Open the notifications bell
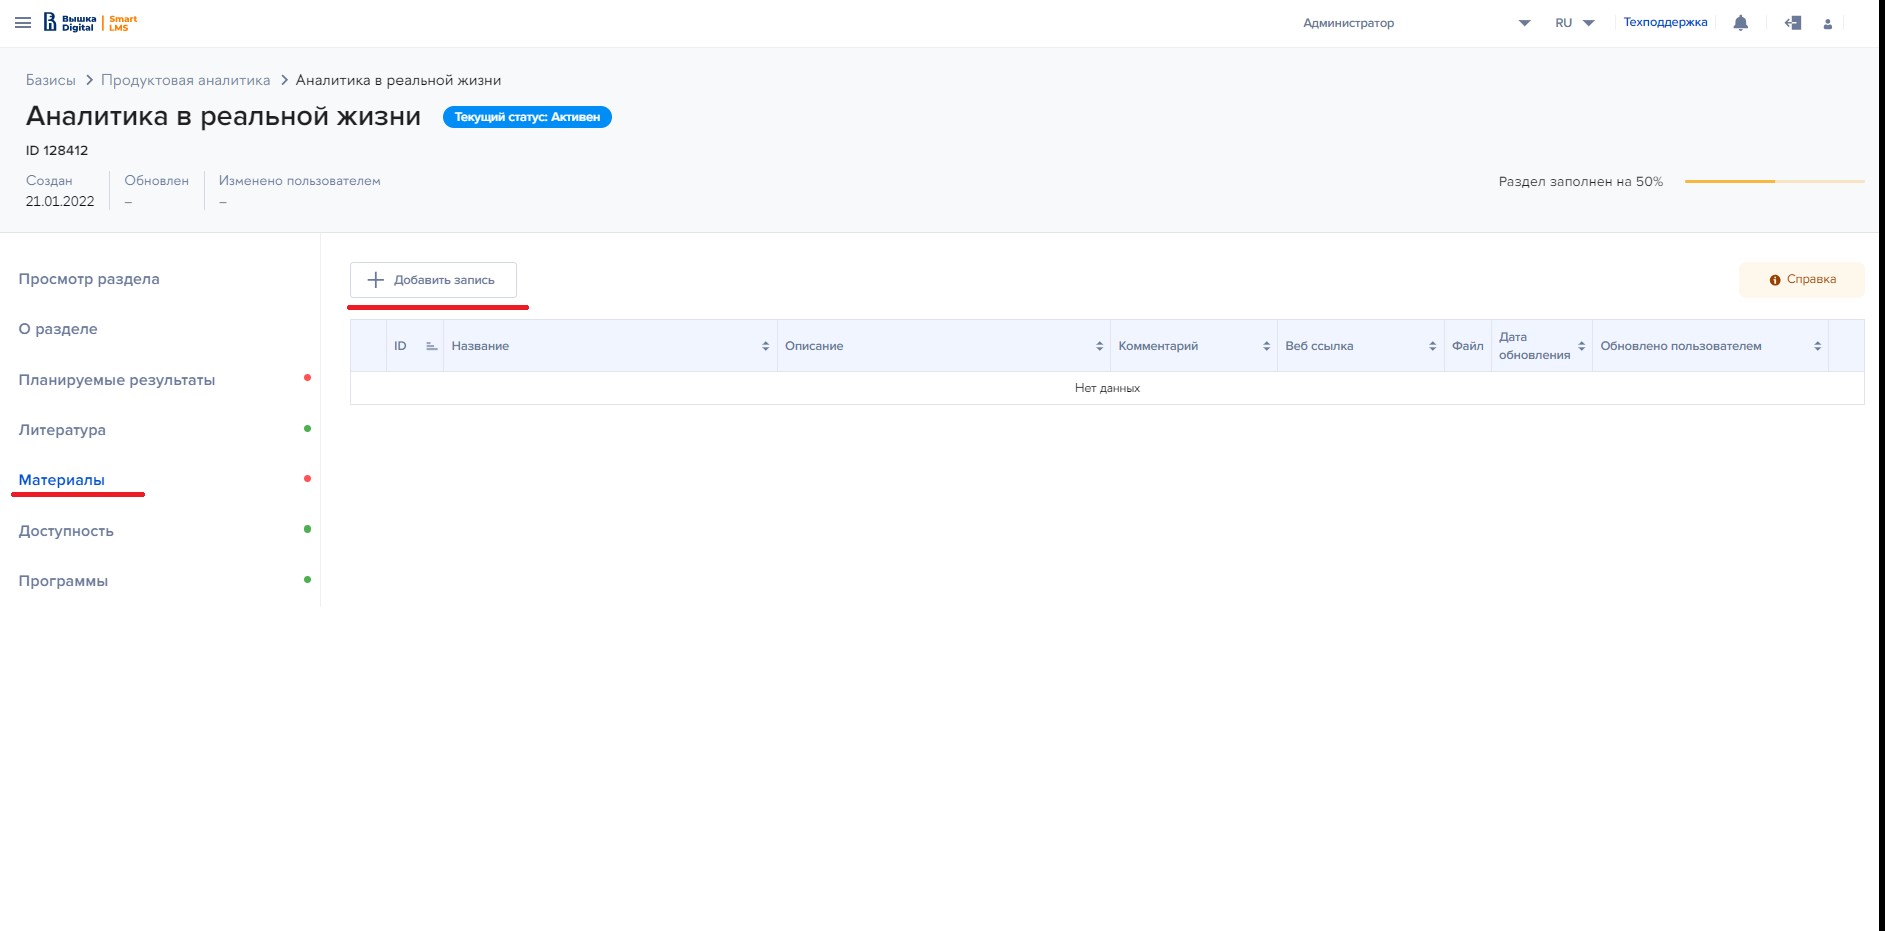This screenshot has width=1885, height=931. click(x=1740, y=23)
